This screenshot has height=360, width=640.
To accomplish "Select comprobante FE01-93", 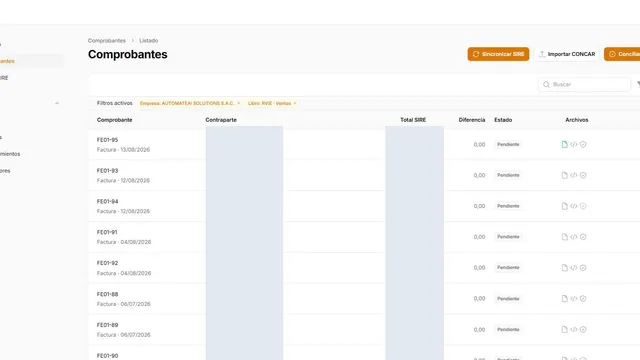I will (107, 171).
